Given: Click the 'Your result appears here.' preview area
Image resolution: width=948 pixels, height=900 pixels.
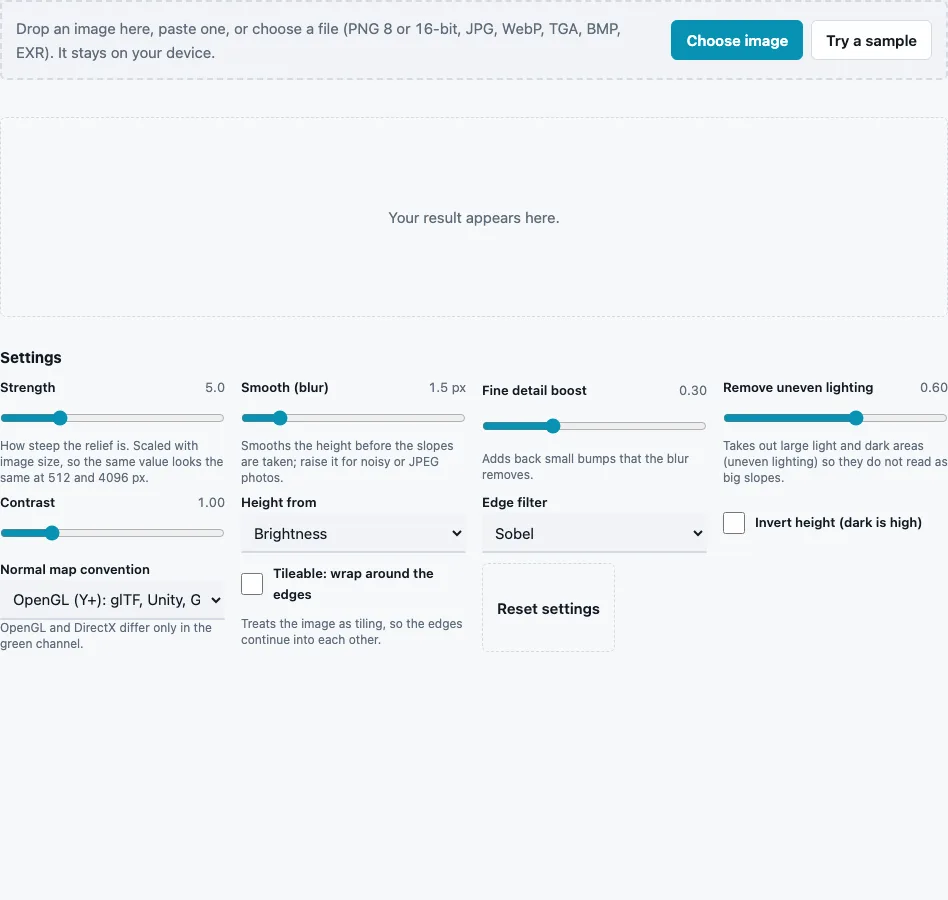Looking at the screenshot, I should pos(474,218).
